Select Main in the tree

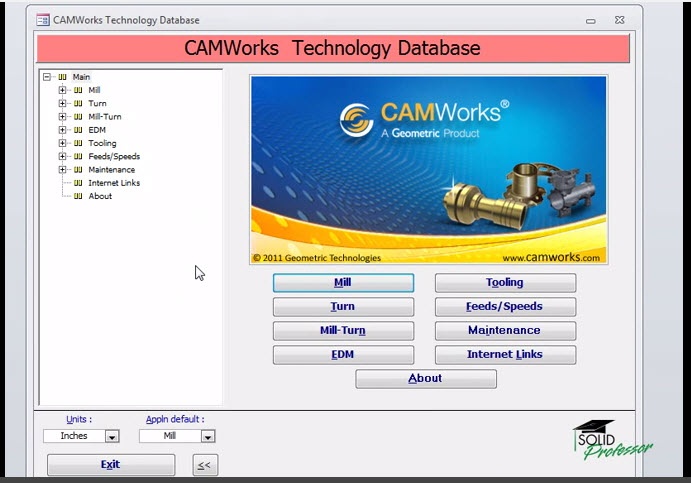coord(82,77)
